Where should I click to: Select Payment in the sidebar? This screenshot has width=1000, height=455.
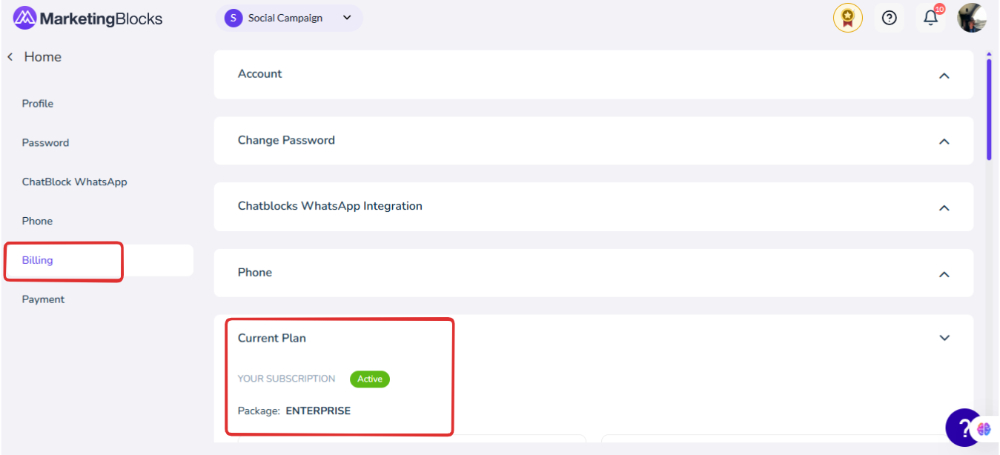[x=43, y=299]
